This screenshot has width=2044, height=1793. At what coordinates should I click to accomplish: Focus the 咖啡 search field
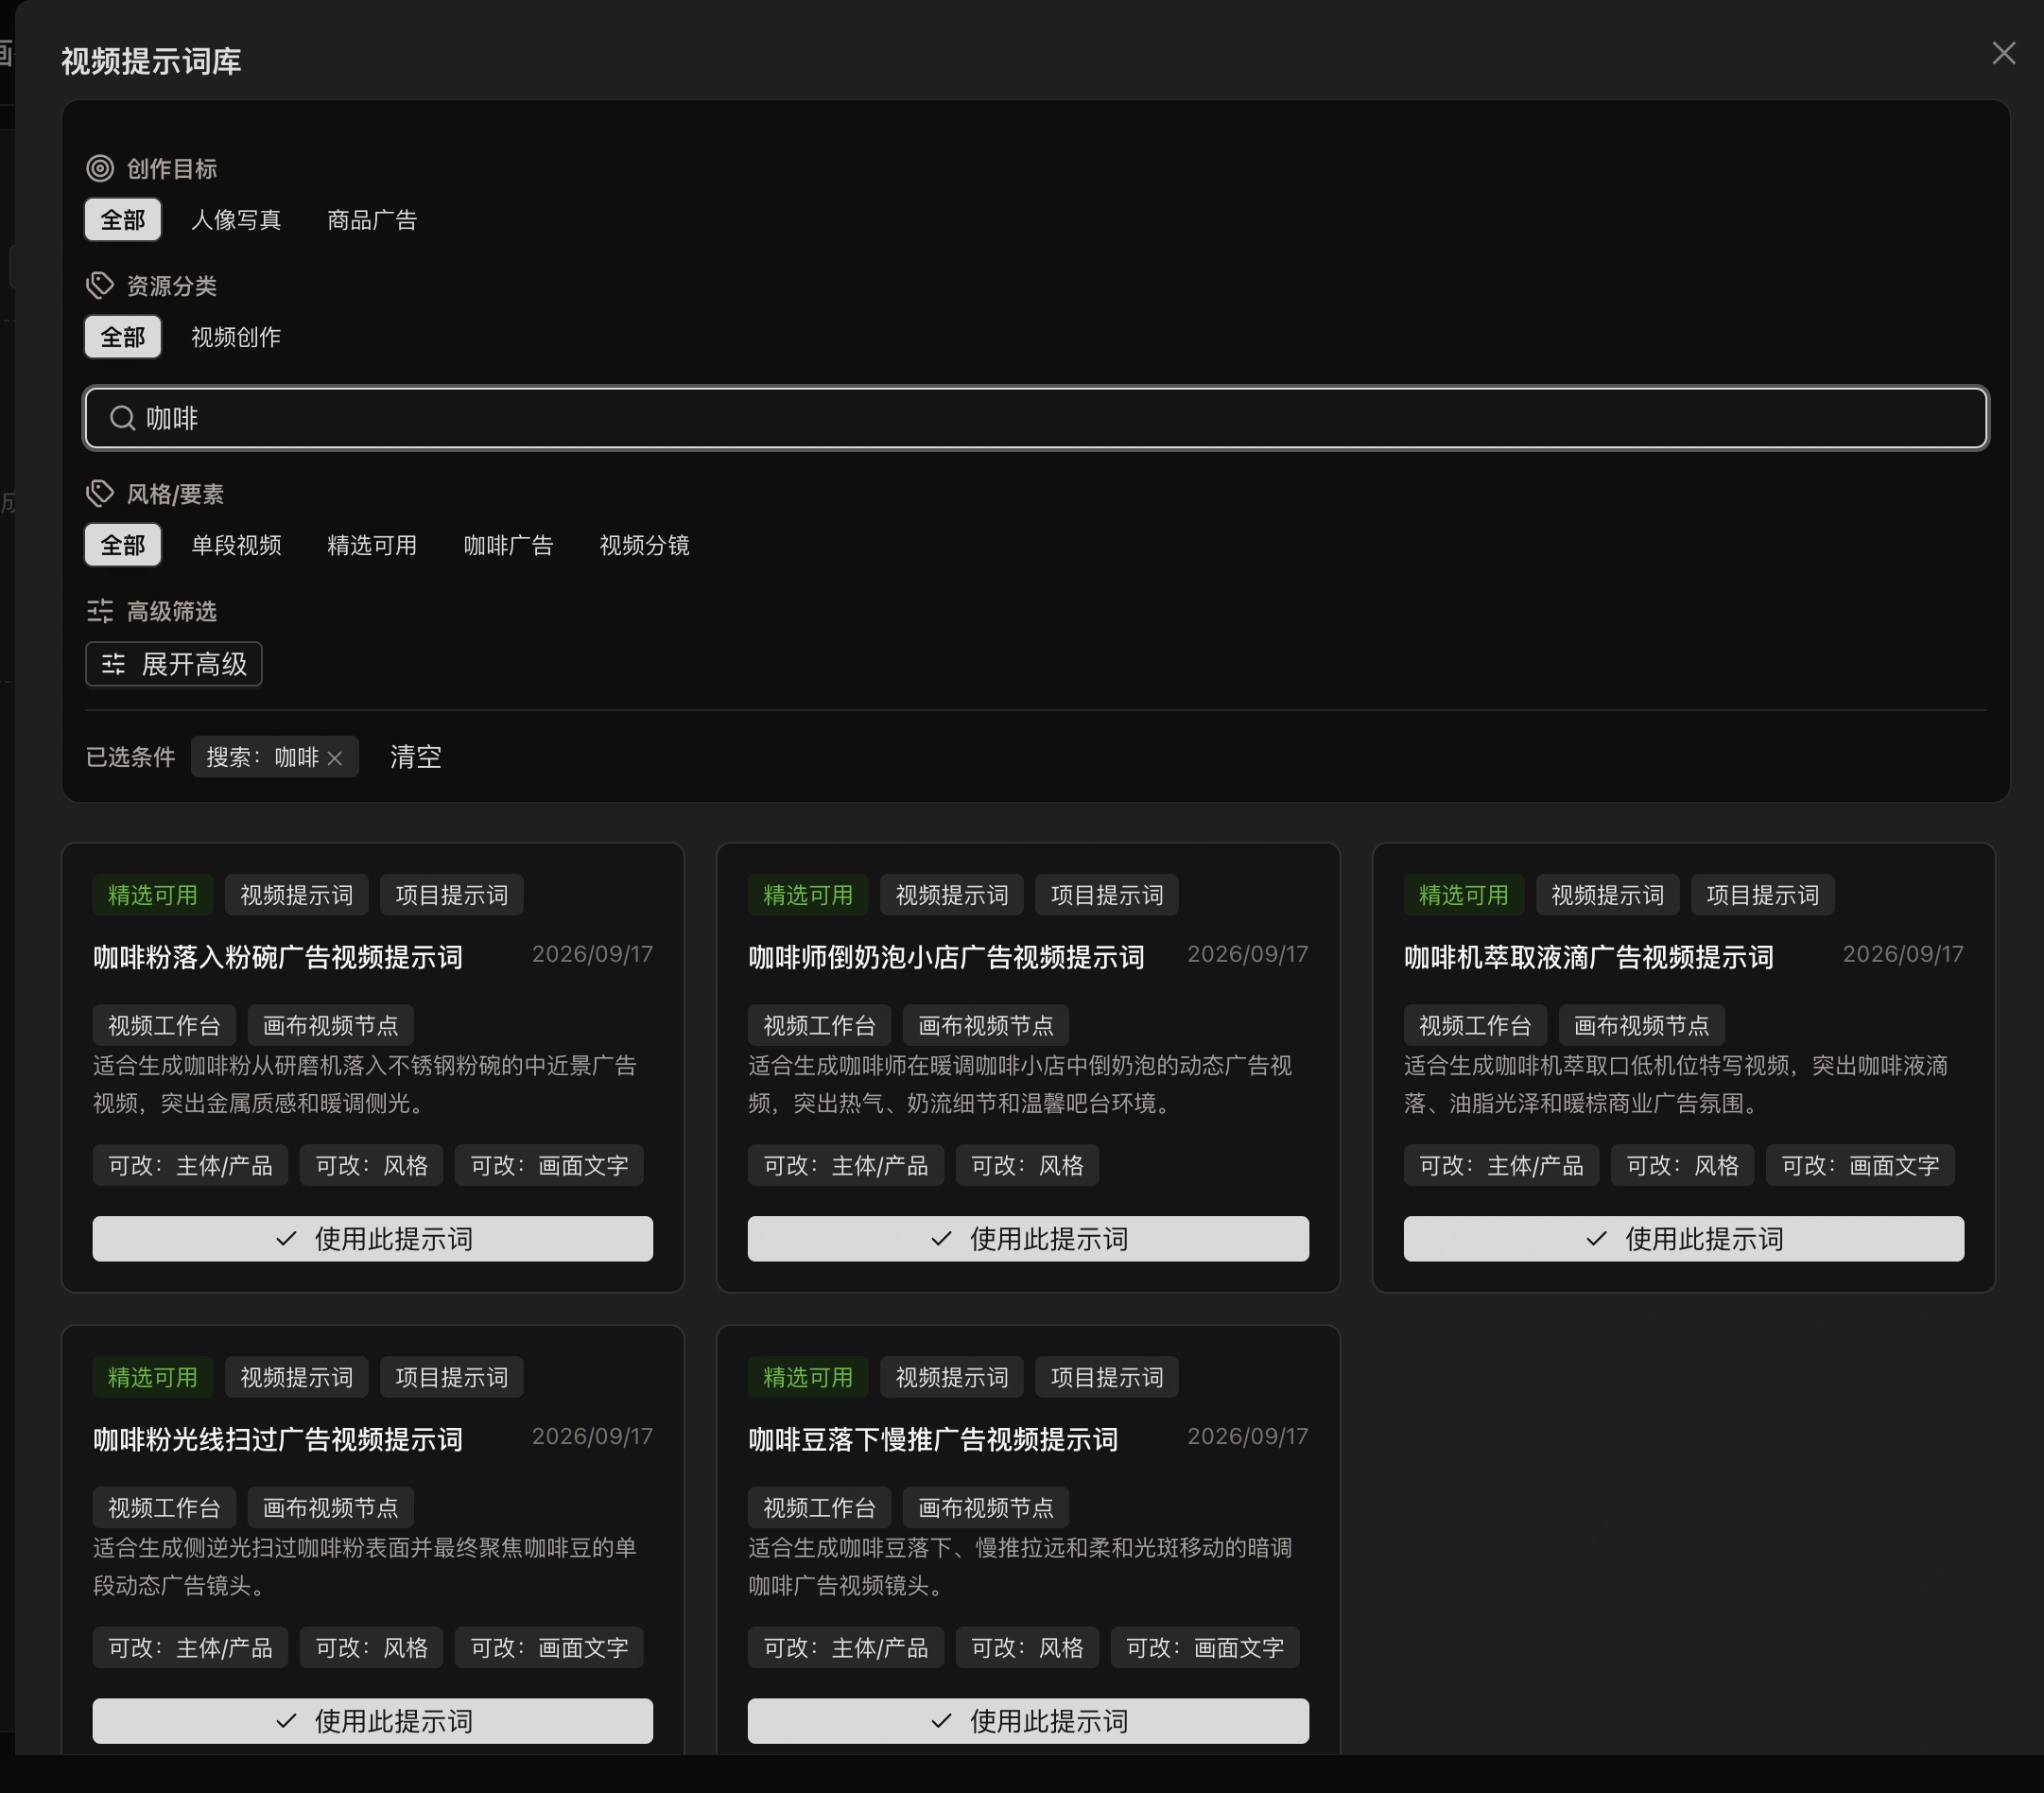pos(1036,418)
